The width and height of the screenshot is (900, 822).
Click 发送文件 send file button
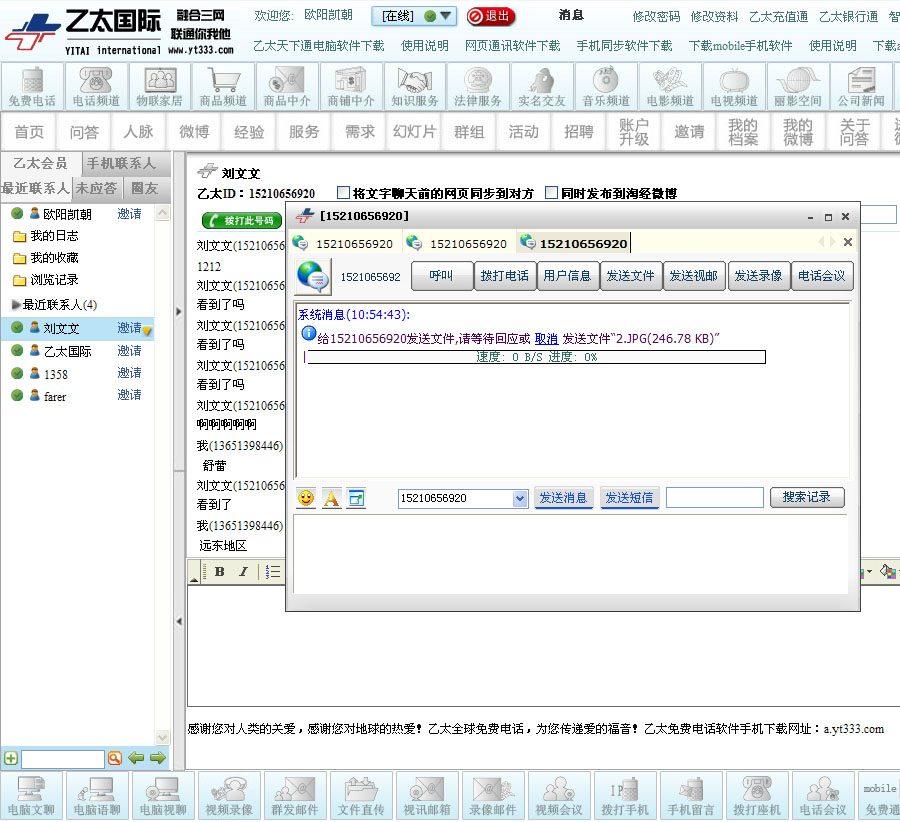[630, 276]
